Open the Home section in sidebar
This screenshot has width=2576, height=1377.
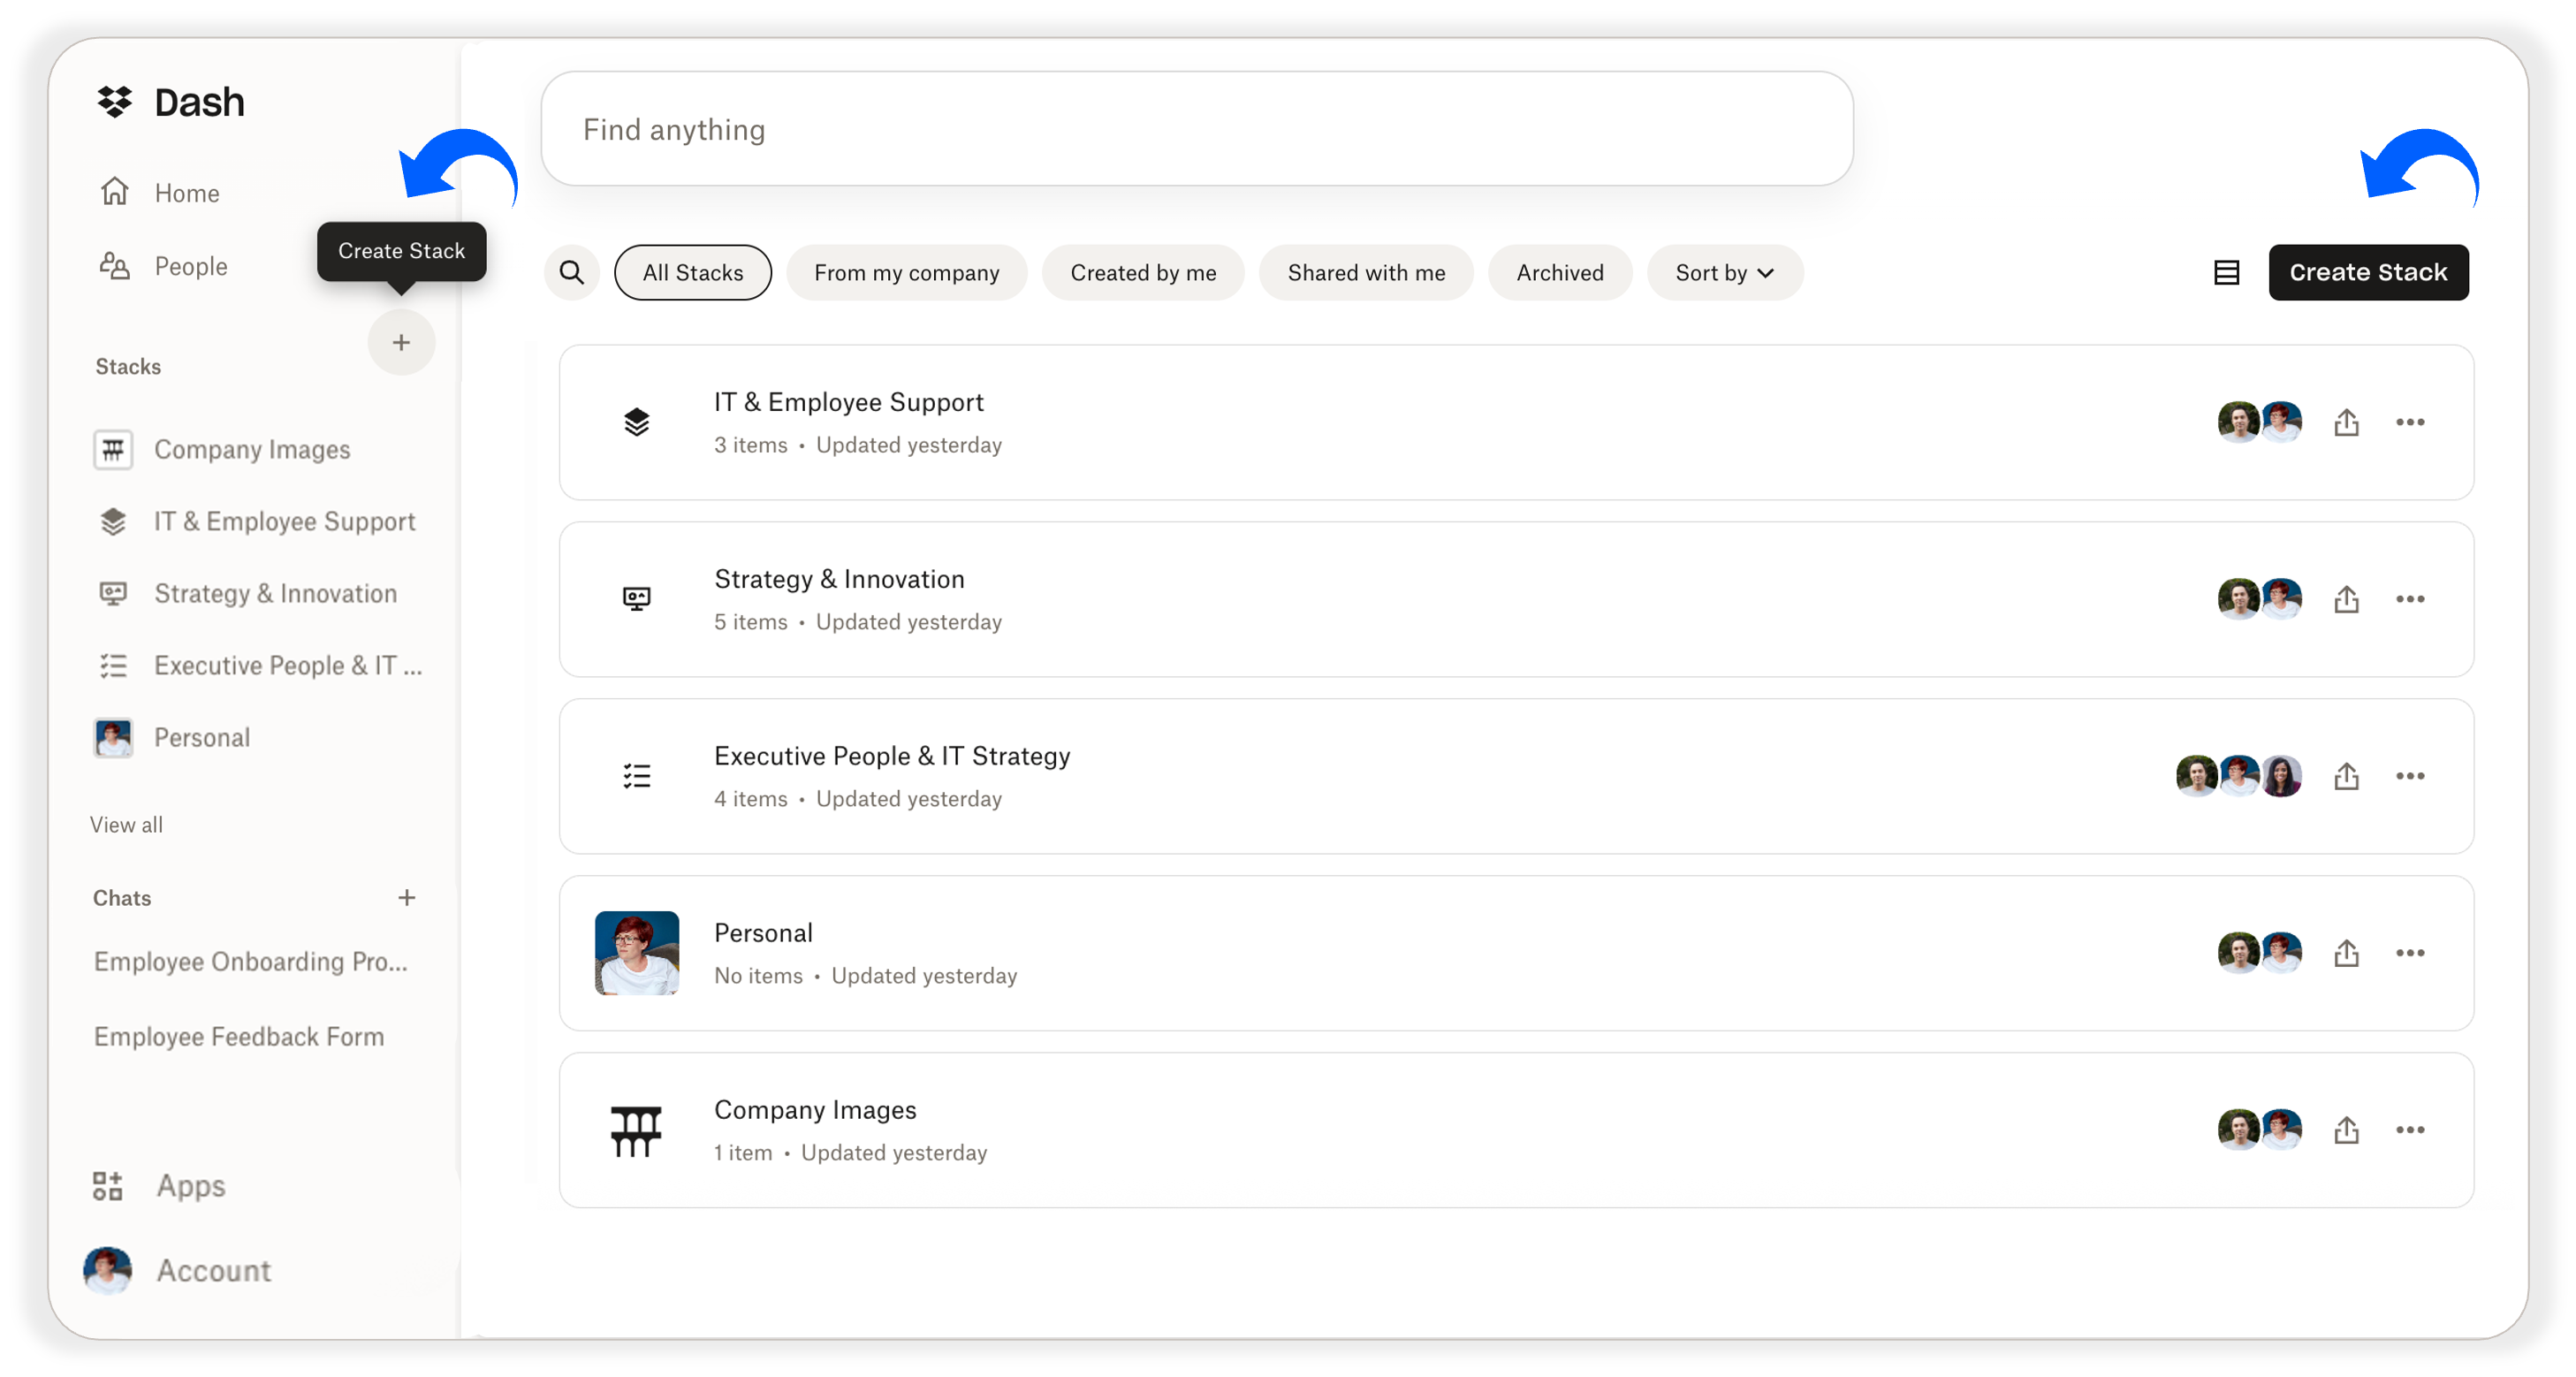click(x=186, y=192)
